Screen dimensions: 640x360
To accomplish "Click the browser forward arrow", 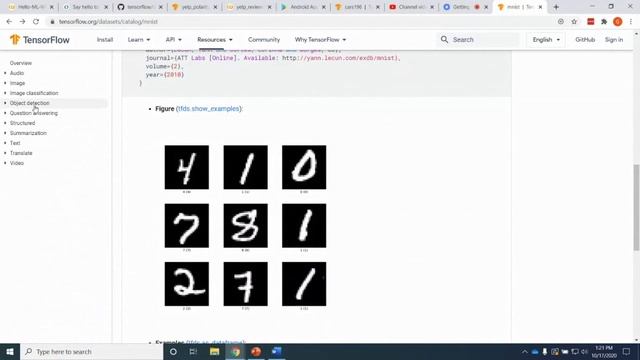I will tap(22, 22).
